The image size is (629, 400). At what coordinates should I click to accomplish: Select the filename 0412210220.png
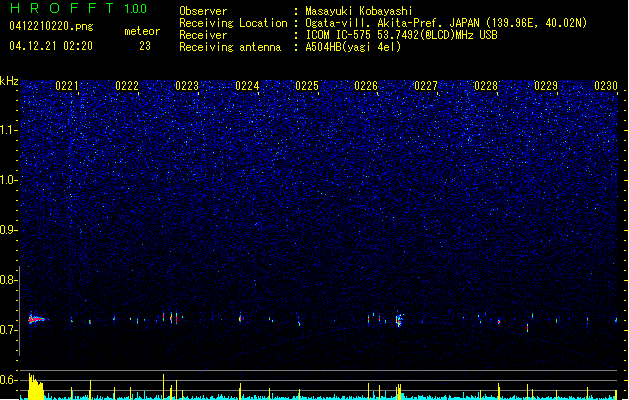pos(51,26)
